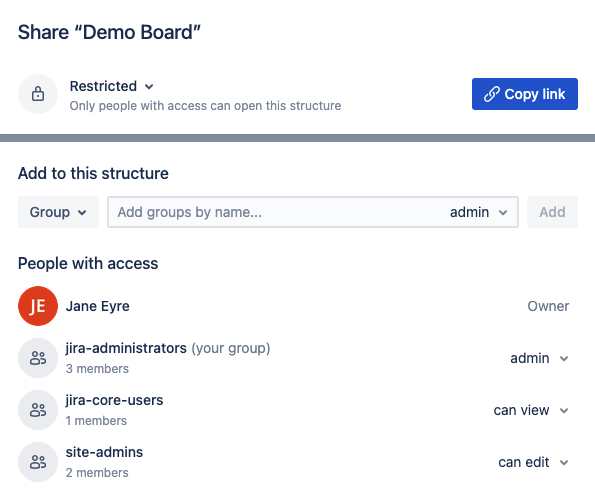This screenshot has width=595, height=499.
Task: Change jira-core-users can view permission
Action: click(531, 410)
